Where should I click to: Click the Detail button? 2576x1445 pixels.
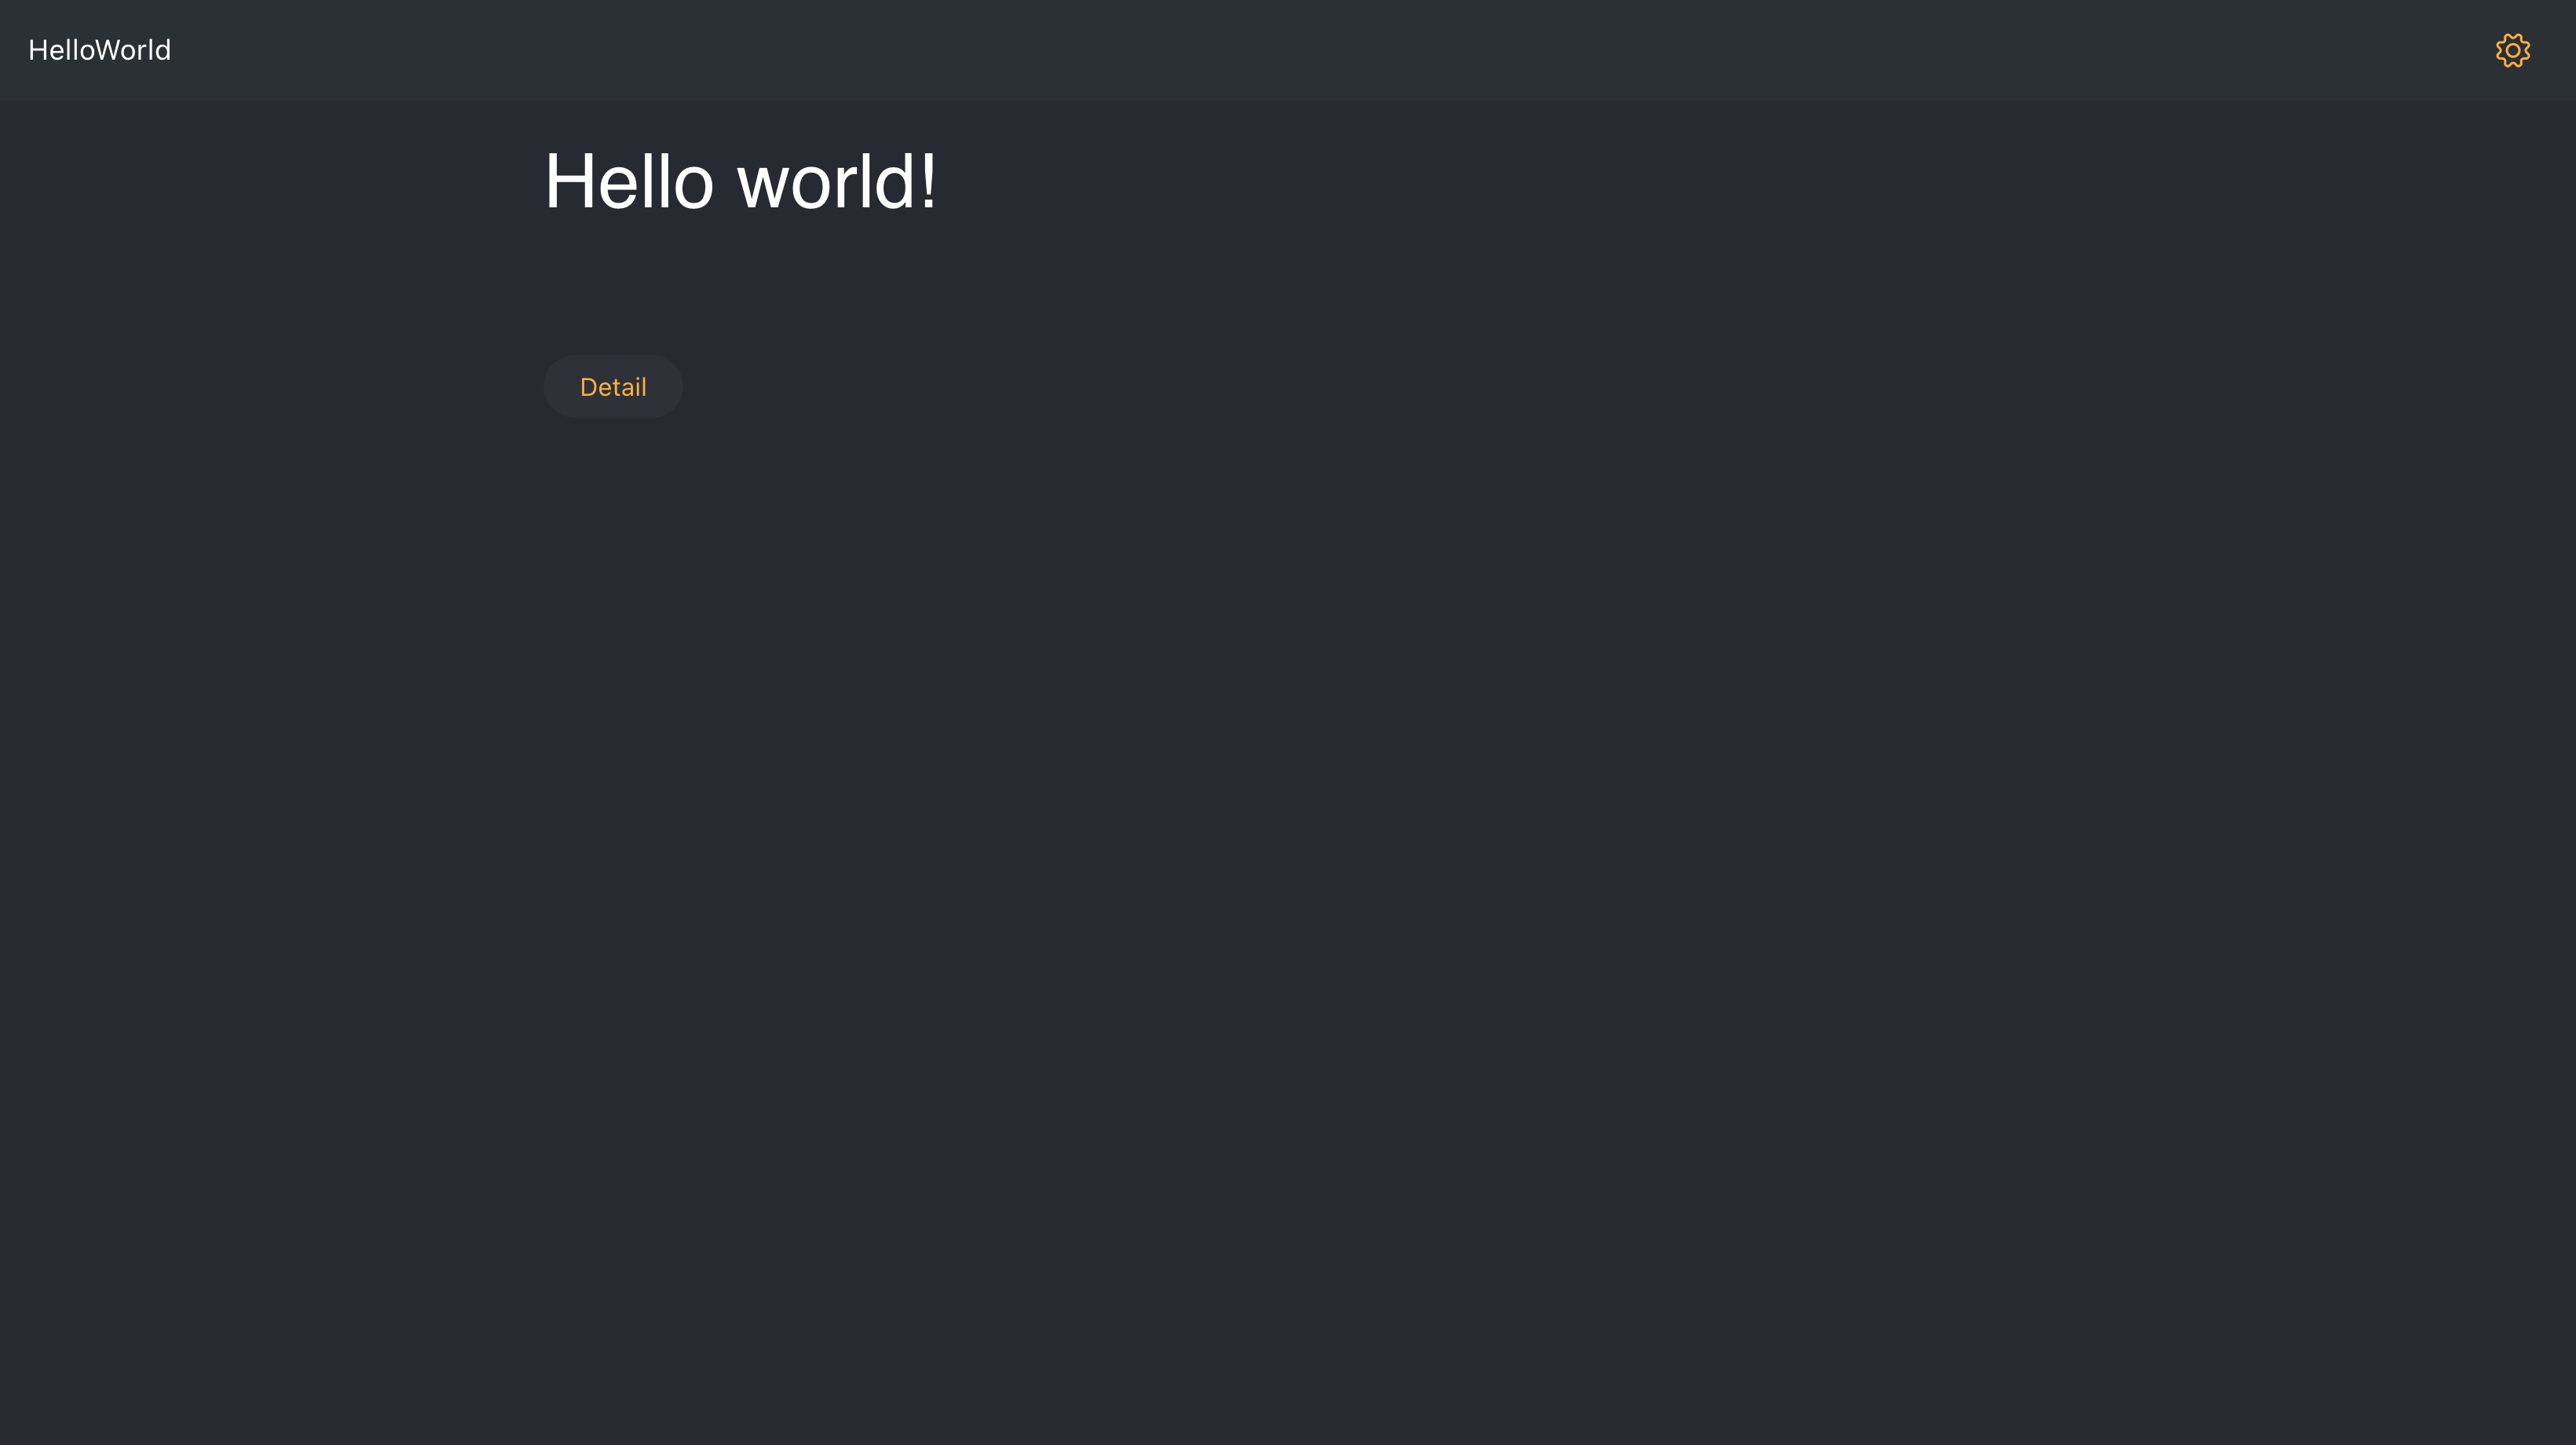pos(613,386)
